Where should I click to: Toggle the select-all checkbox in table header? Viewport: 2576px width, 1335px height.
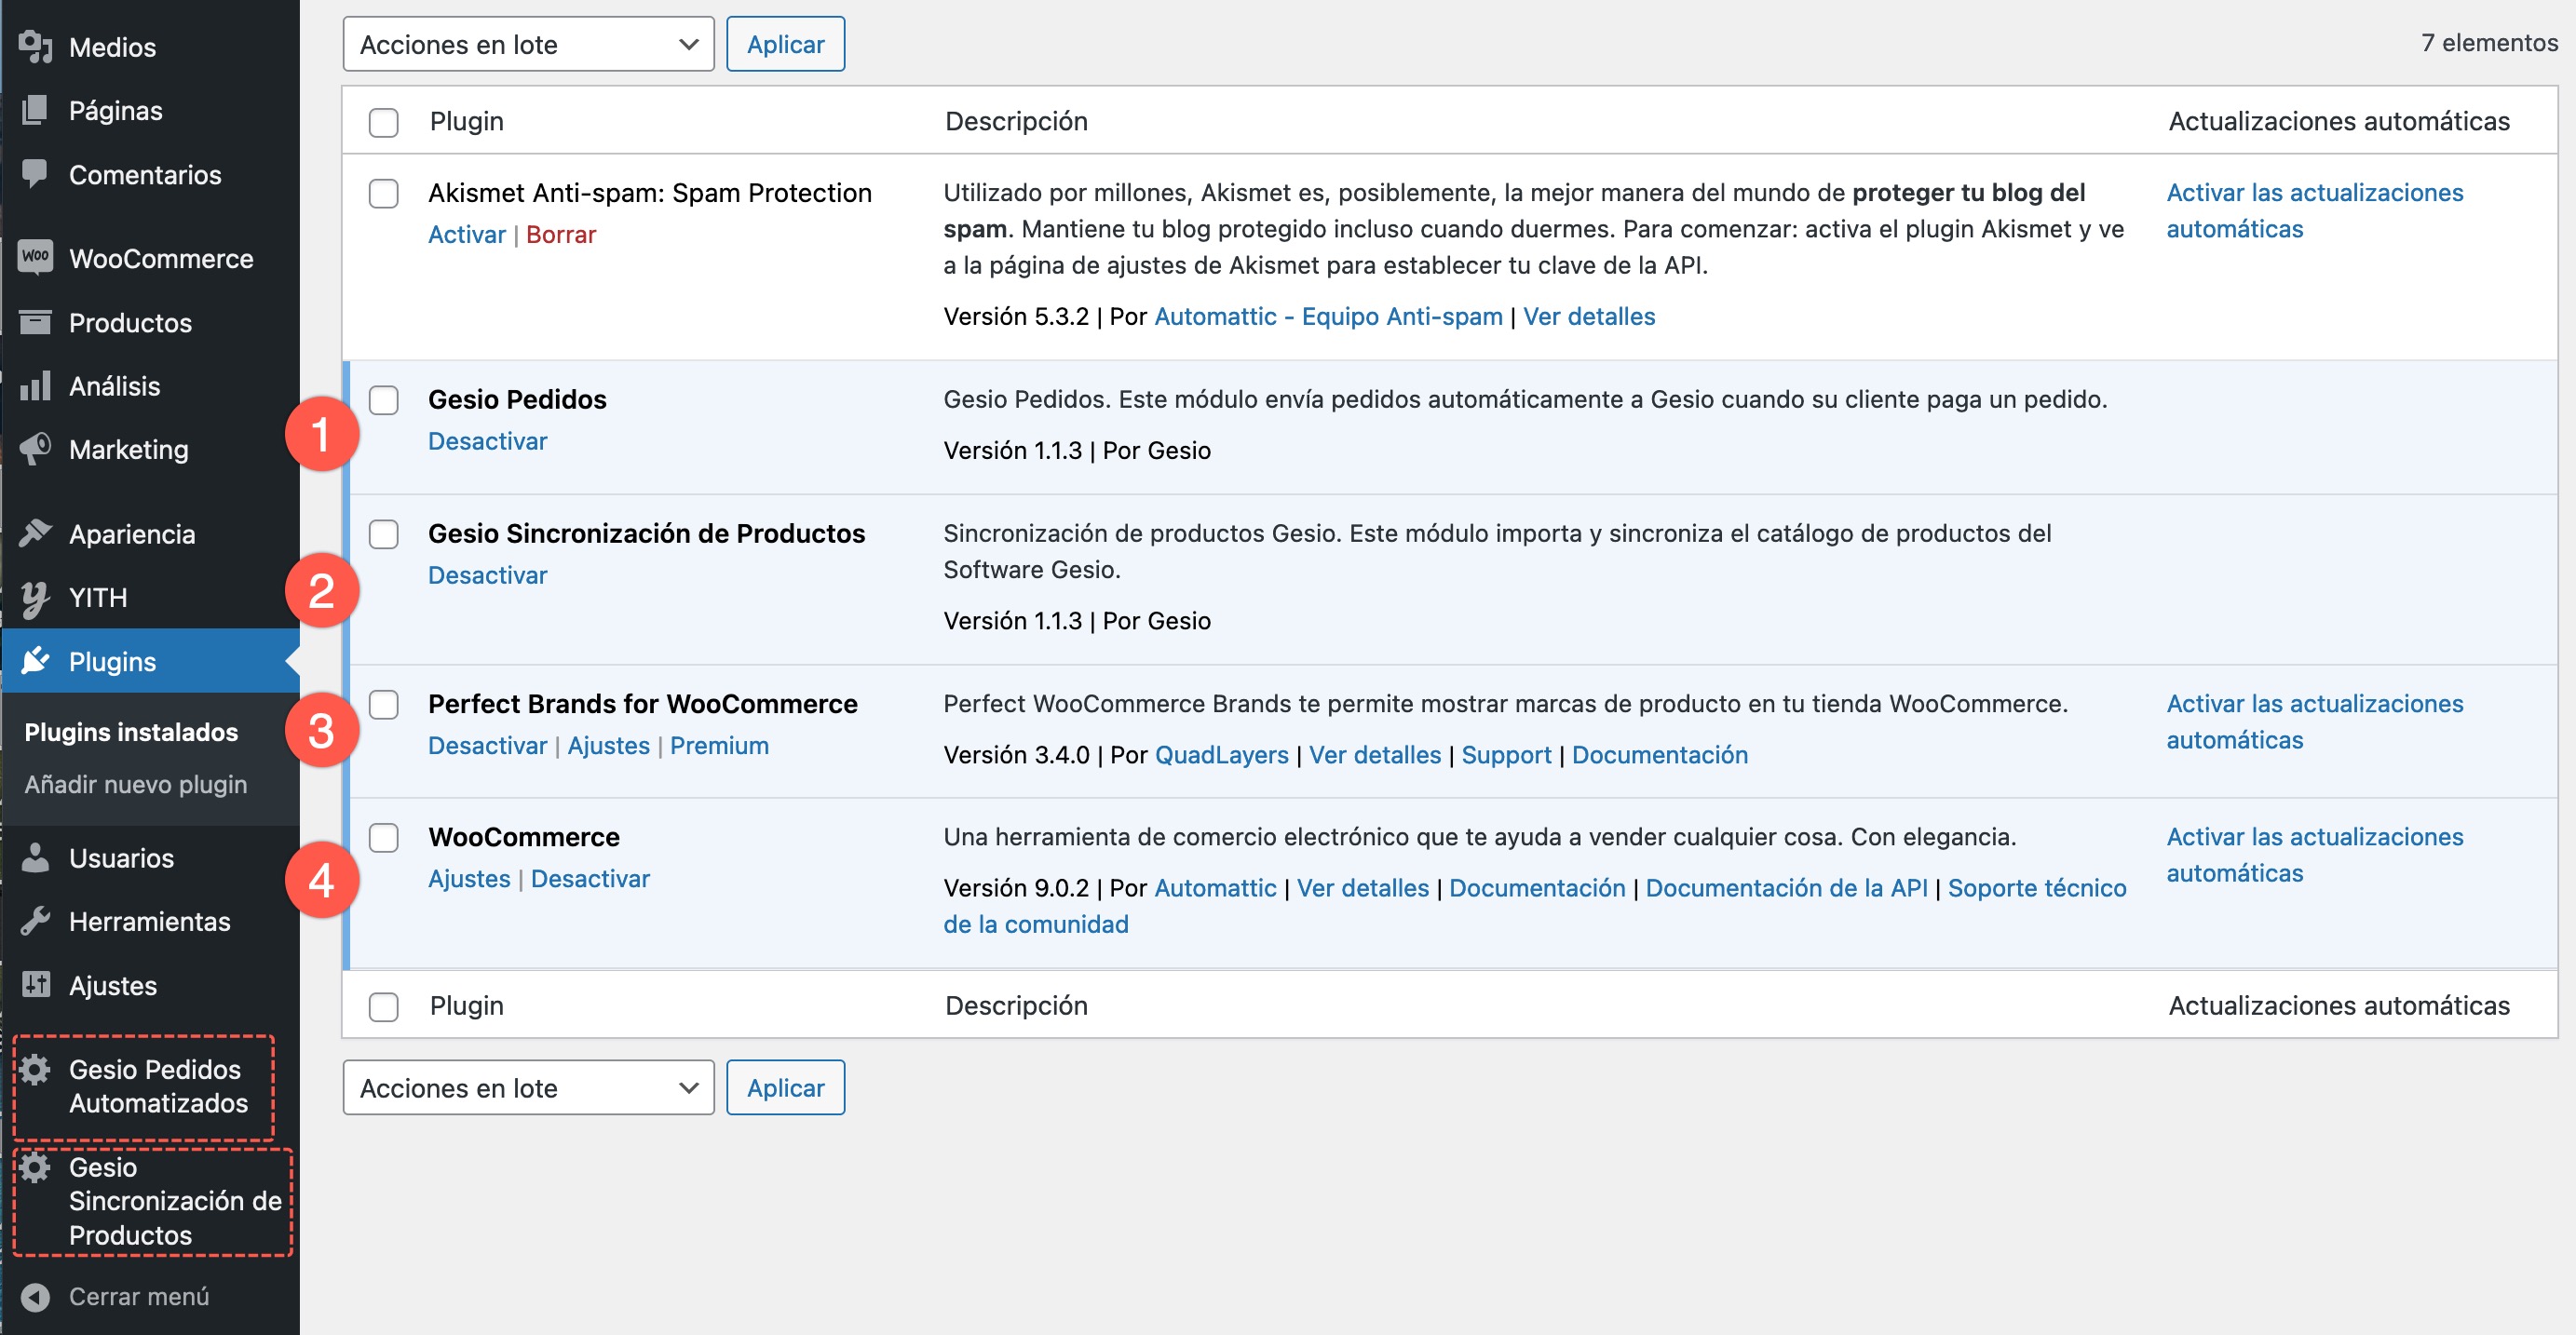383,122
